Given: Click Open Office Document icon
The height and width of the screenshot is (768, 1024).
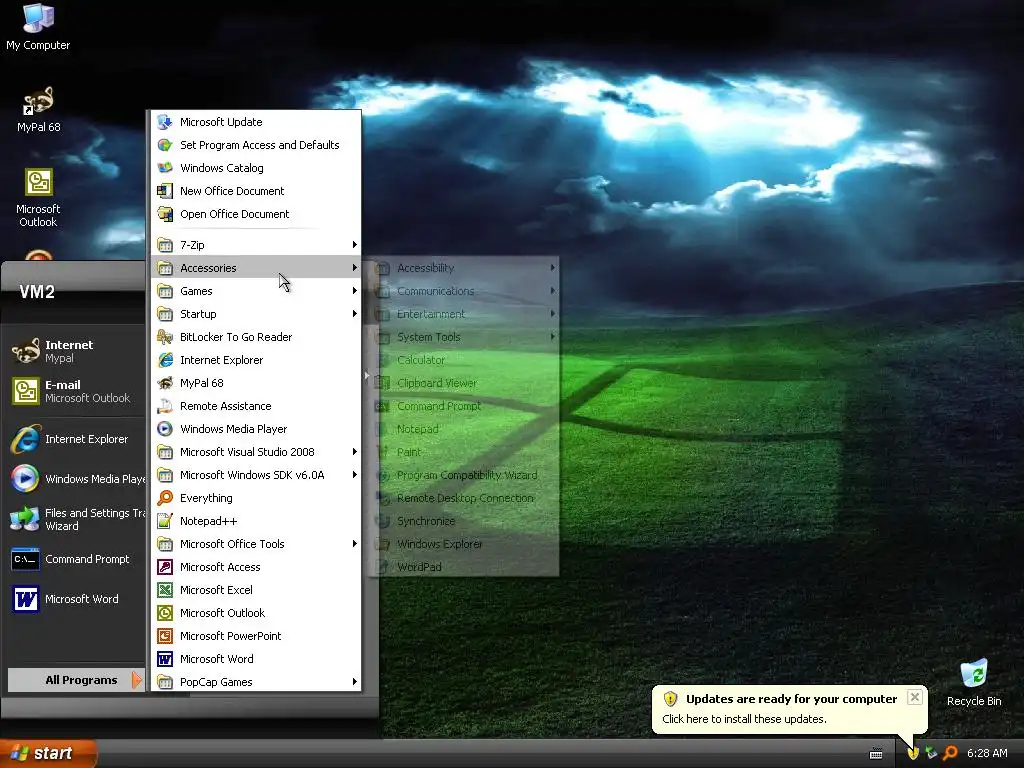Looking at the screenshot, I should 165,214.
